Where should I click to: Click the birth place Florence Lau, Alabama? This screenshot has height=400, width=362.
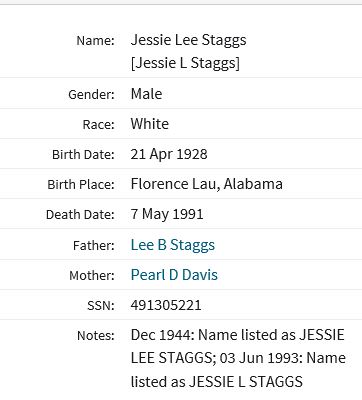coord(207,184)
